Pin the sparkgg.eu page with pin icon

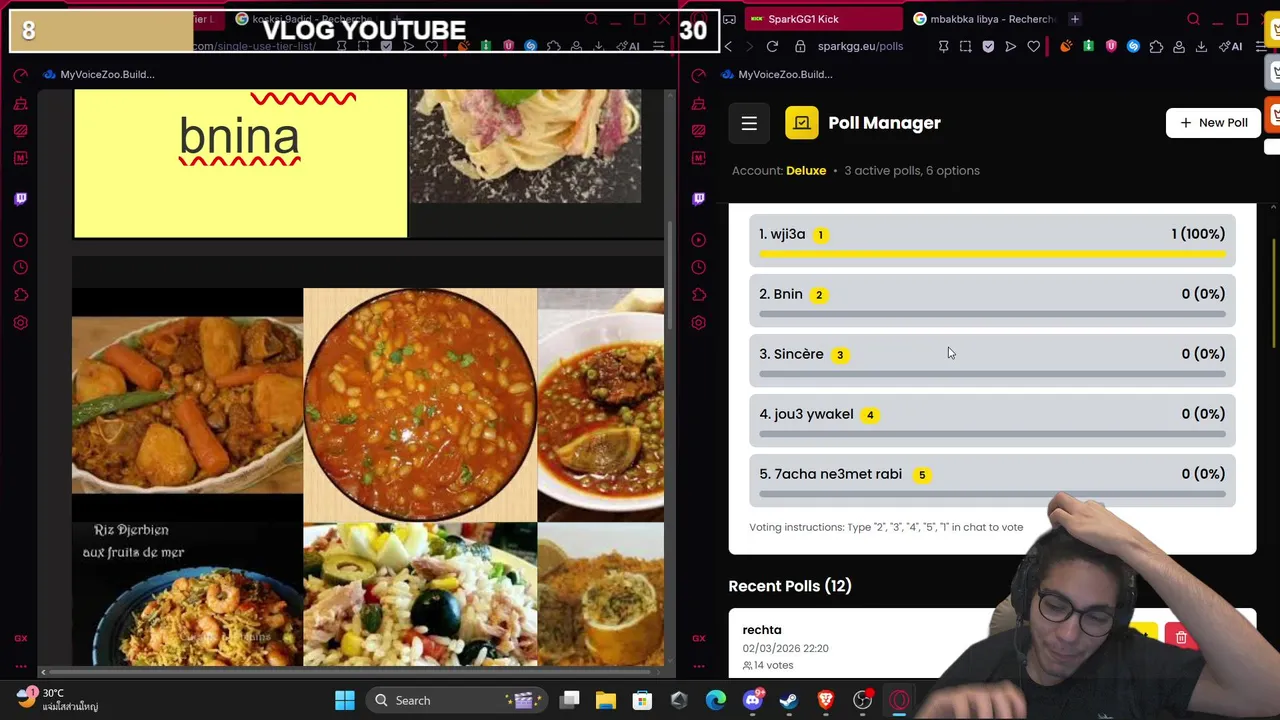coord(943,46)
